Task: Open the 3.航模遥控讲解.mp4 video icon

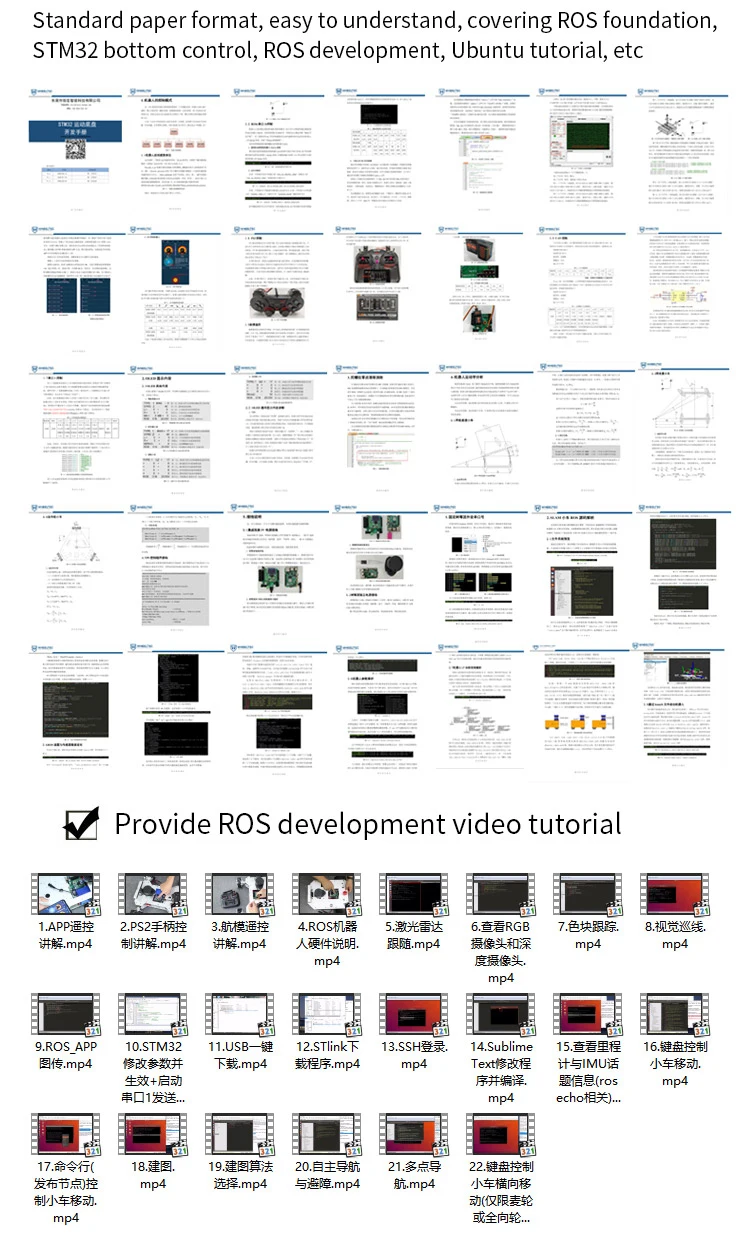Action: click(x=239, y=894)
